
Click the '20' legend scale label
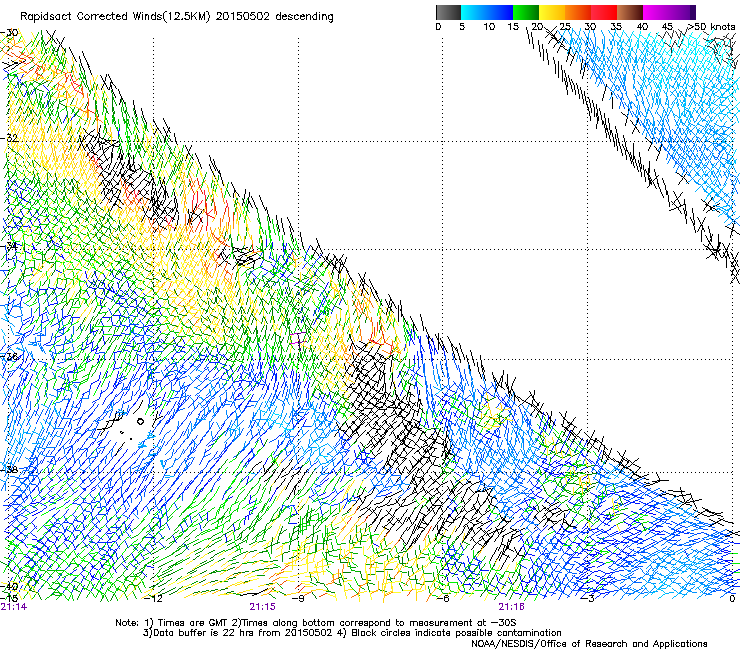pos(537,26)
